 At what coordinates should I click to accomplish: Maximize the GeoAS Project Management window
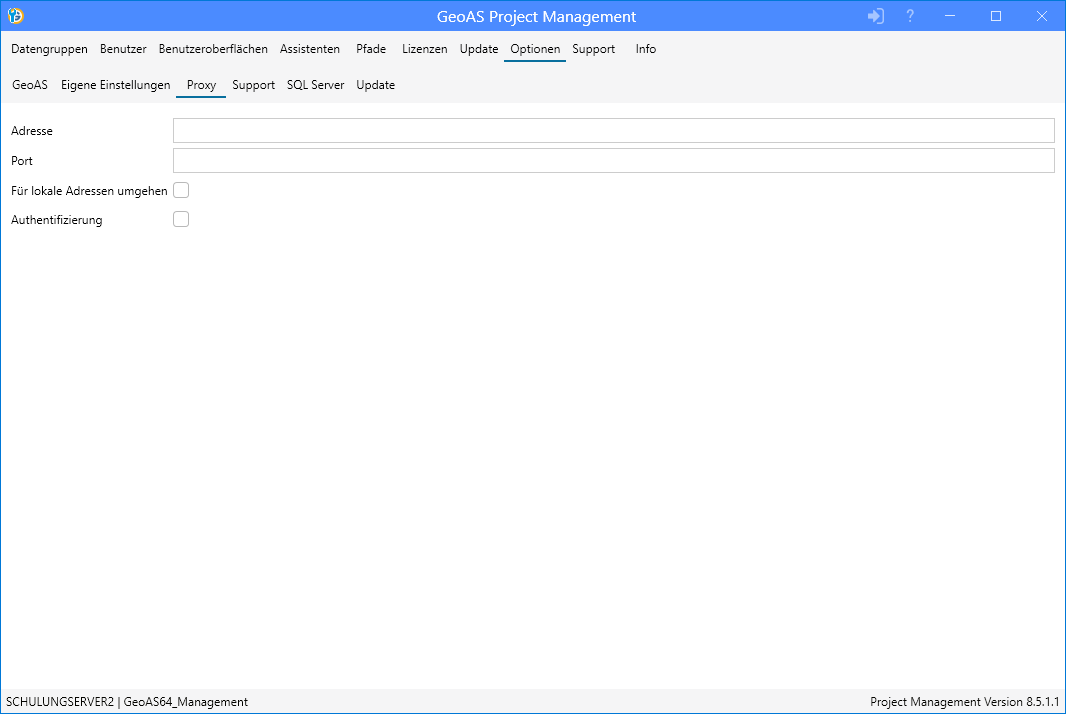pyautogui.click(x=996, y=16)
